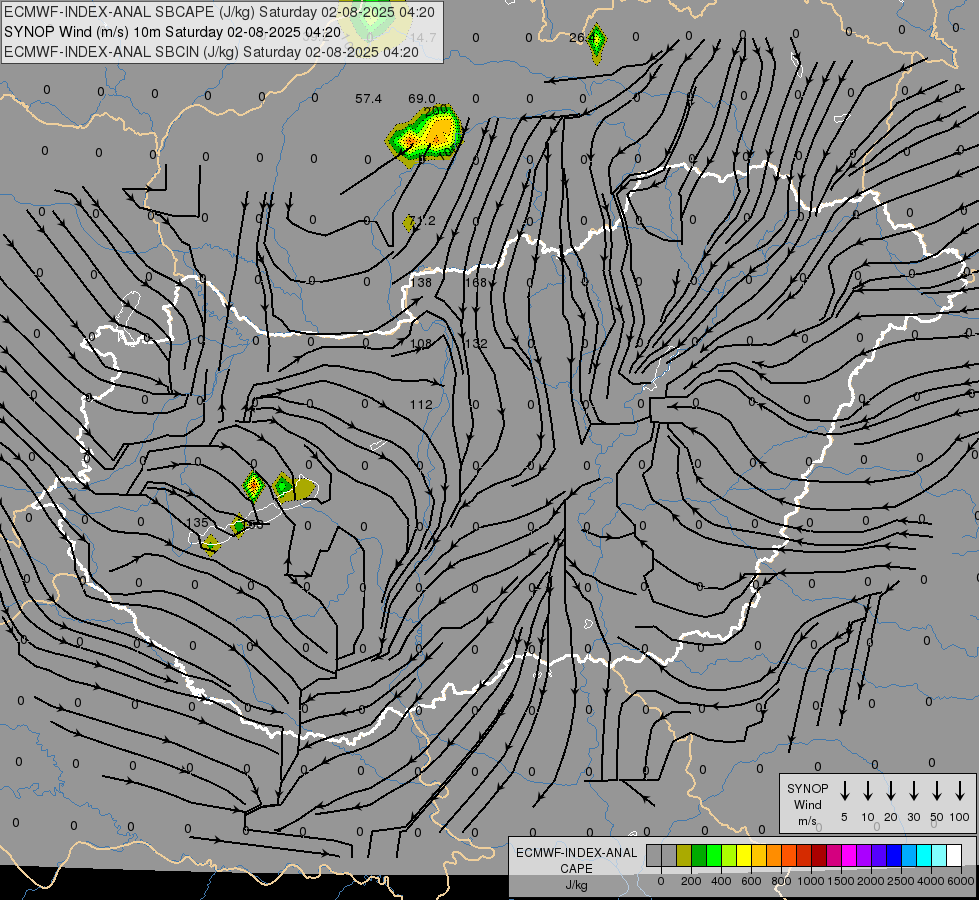Click the SYNOP Wind 10m title line
The height and width of the screenshot is (900, 979).
pyautogui.click(x=172, y=32)
